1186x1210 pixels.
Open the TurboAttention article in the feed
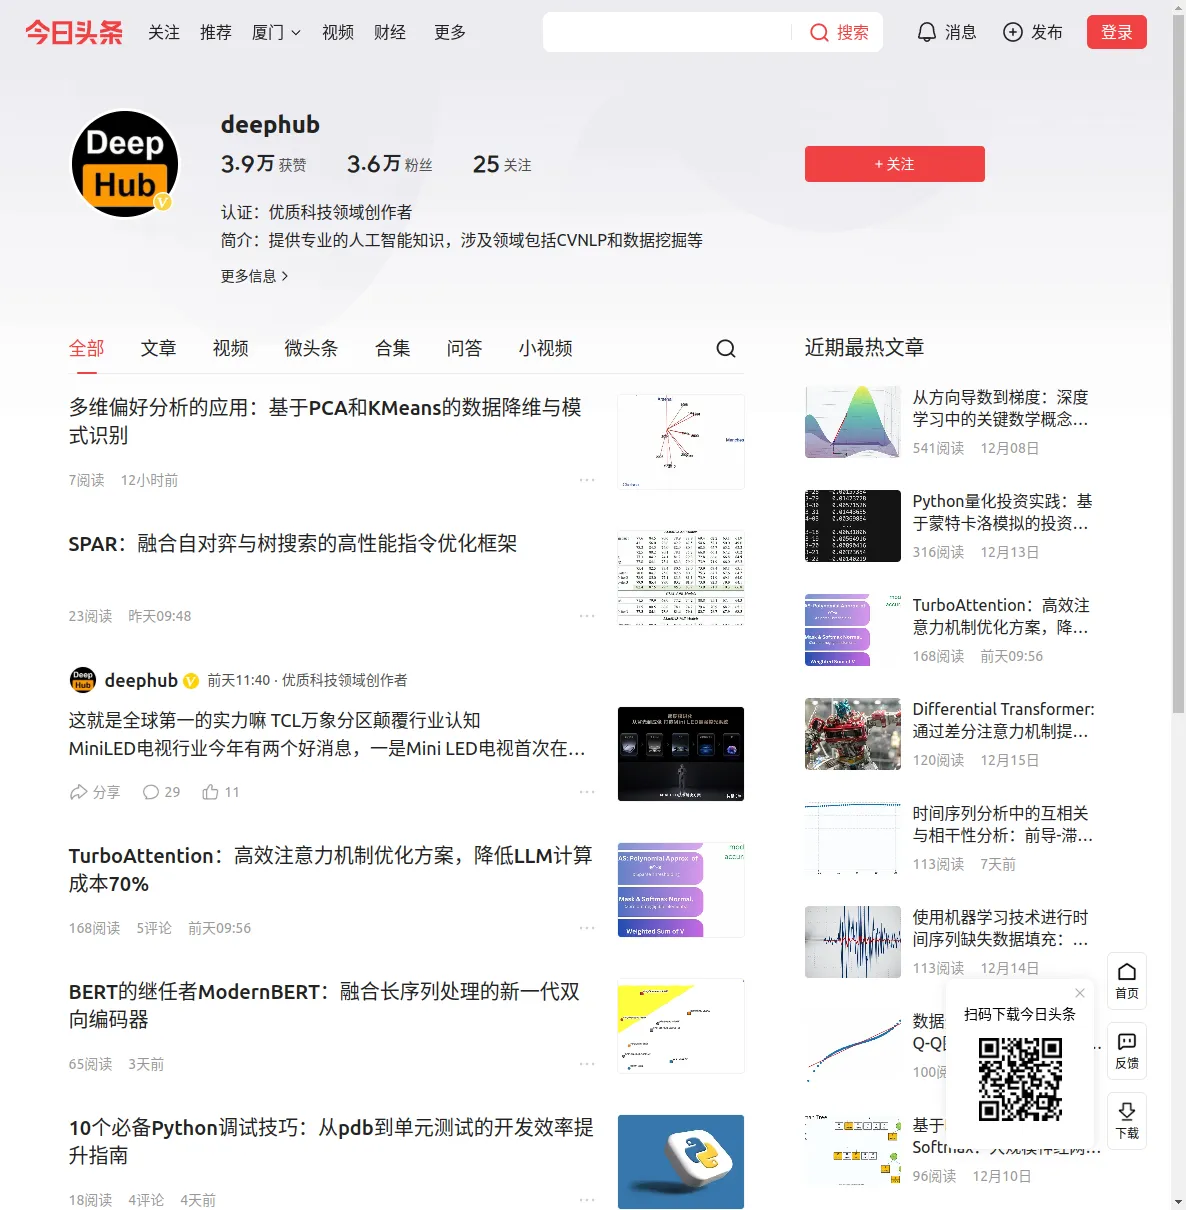(x=330, y=870)
